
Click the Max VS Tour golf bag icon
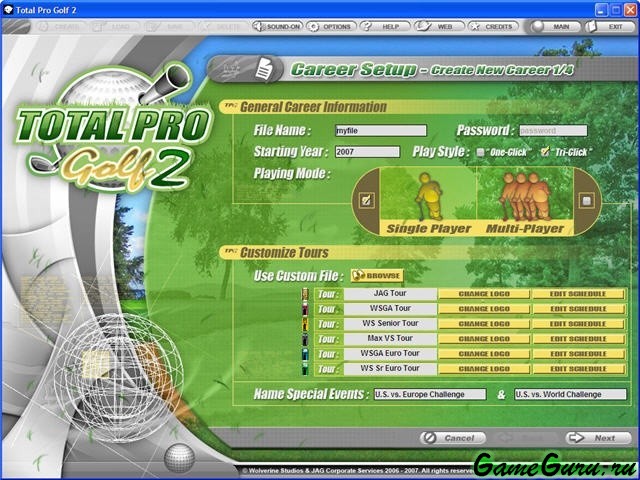pos(305,339)
